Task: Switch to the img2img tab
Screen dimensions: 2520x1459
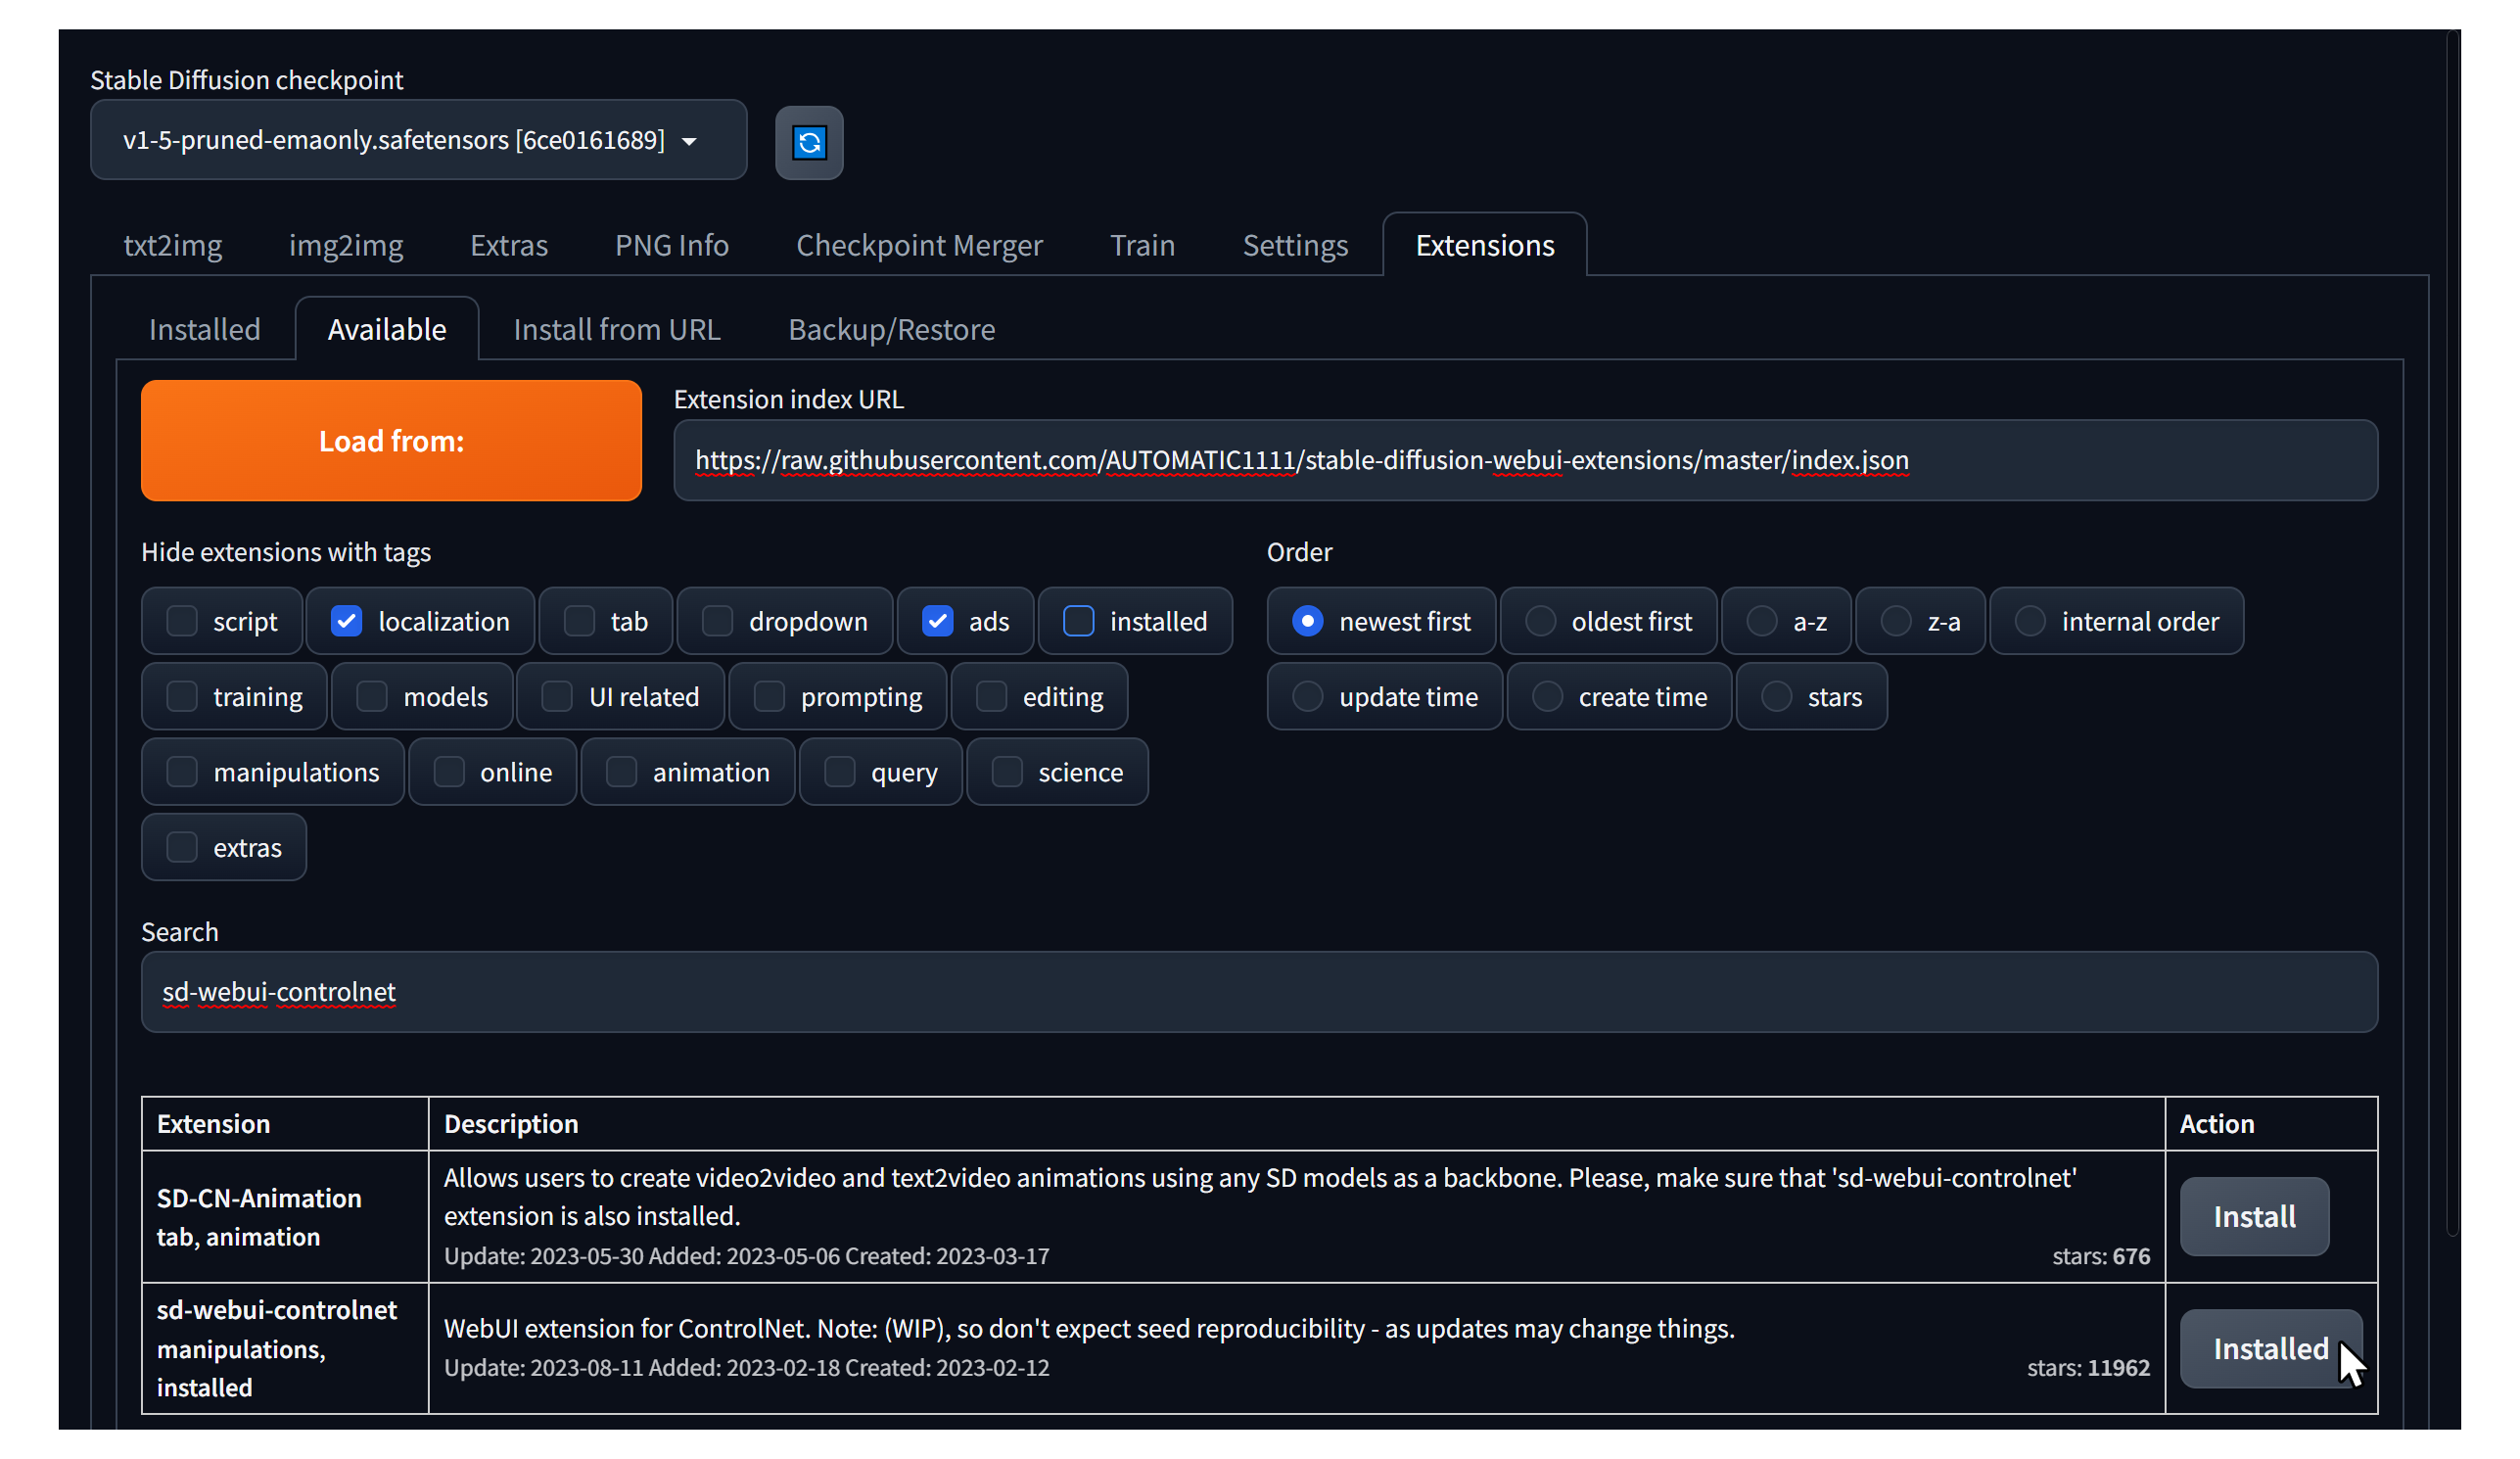Action: (x=346, y=245)
